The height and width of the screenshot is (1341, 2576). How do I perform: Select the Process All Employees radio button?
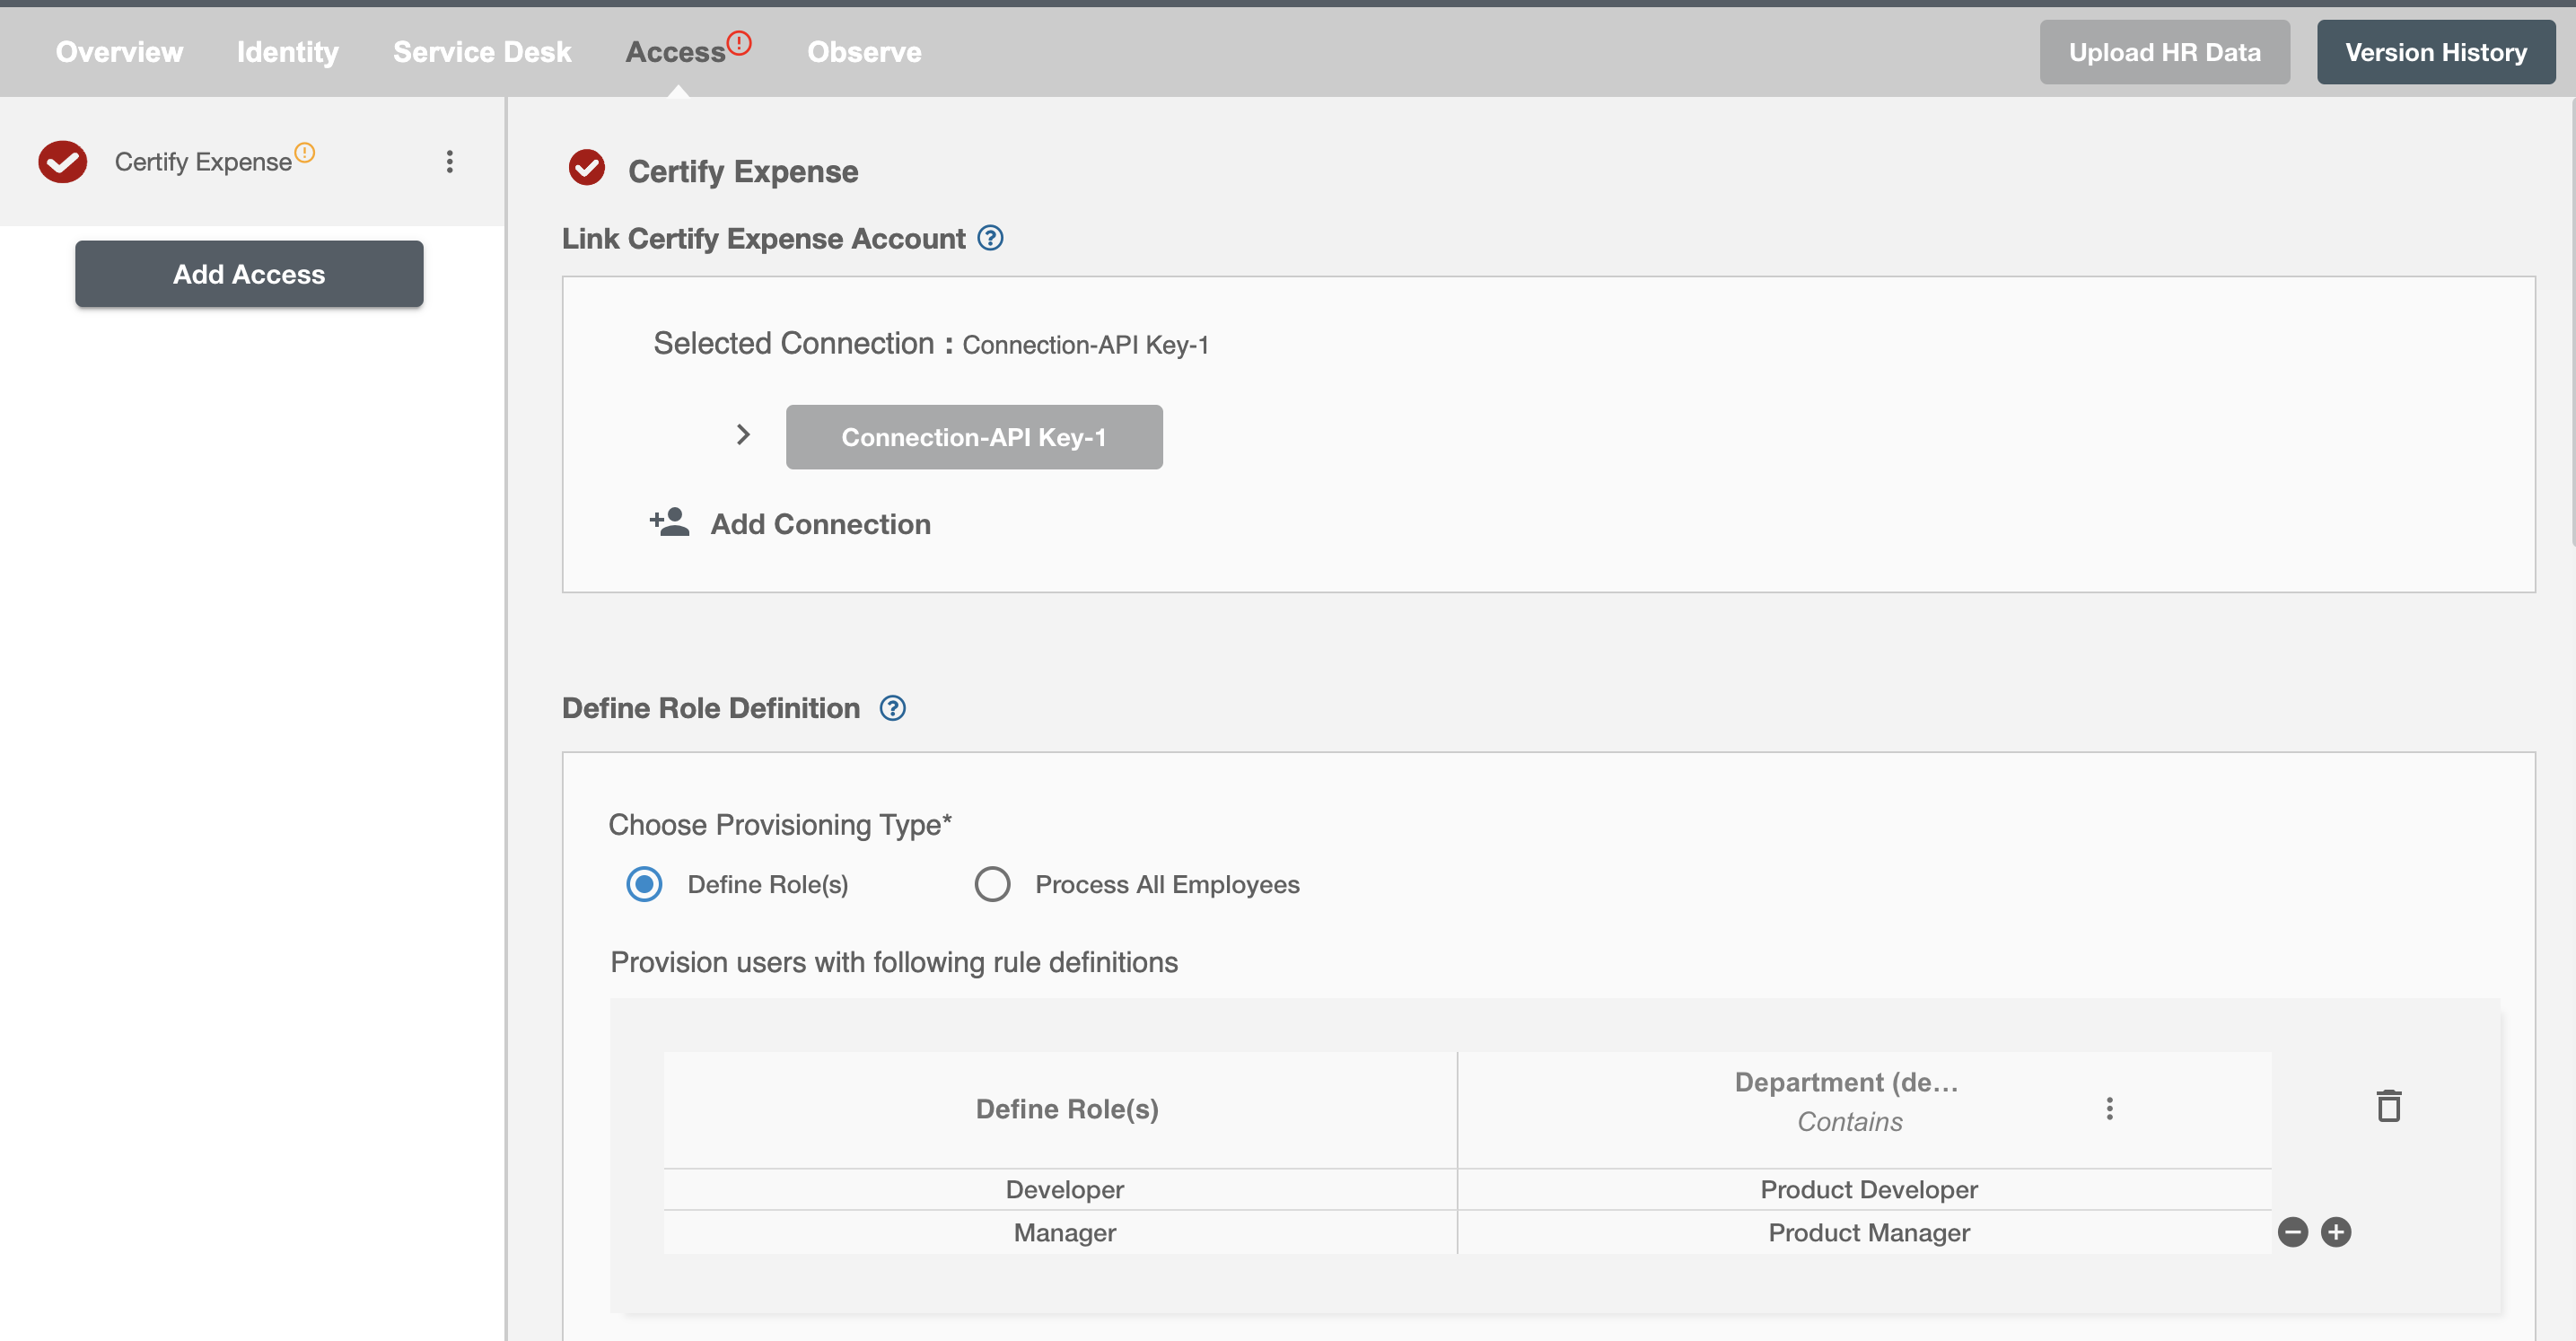pos(992,884)
